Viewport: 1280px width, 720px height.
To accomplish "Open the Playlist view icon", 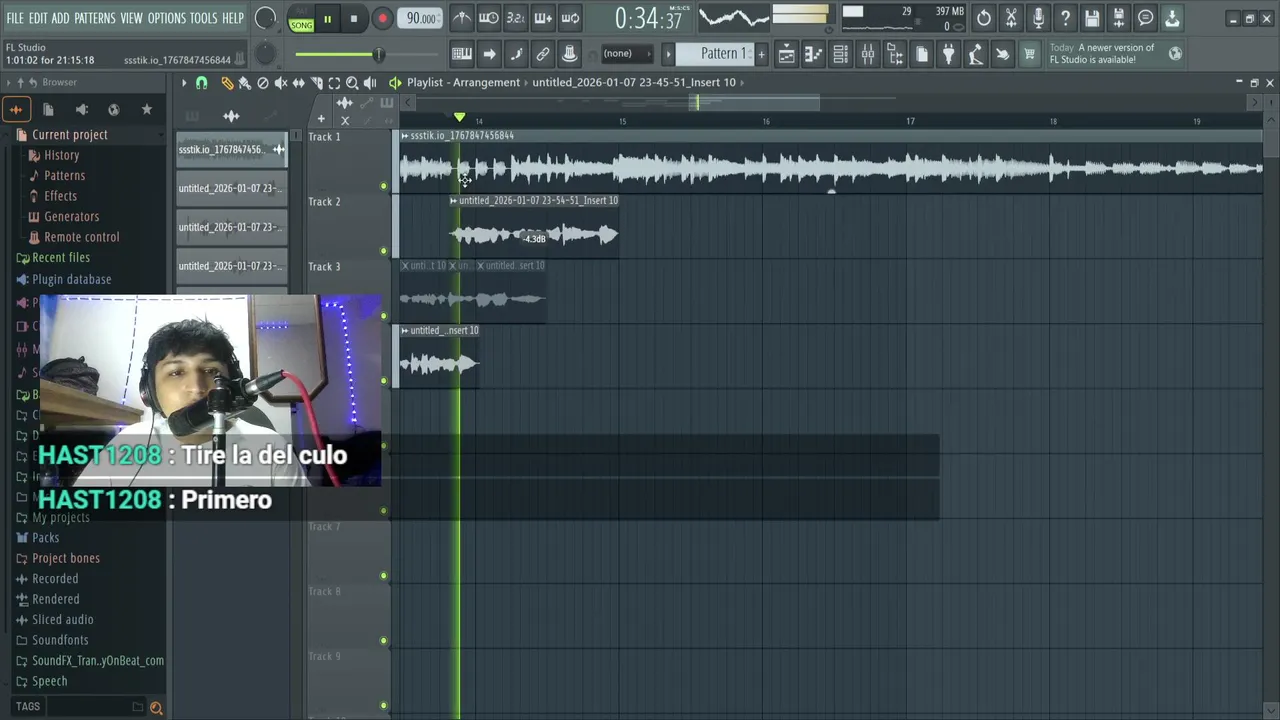I will click(787, 54).
